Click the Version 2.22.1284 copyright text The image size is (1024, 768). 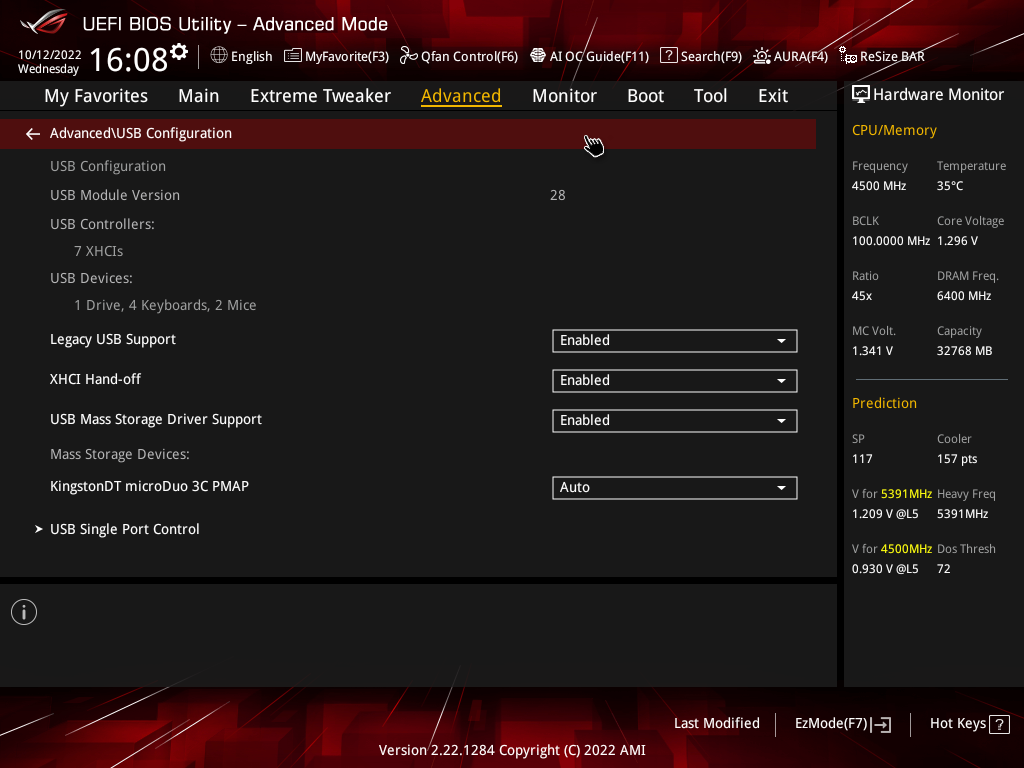tap(512, 750)
